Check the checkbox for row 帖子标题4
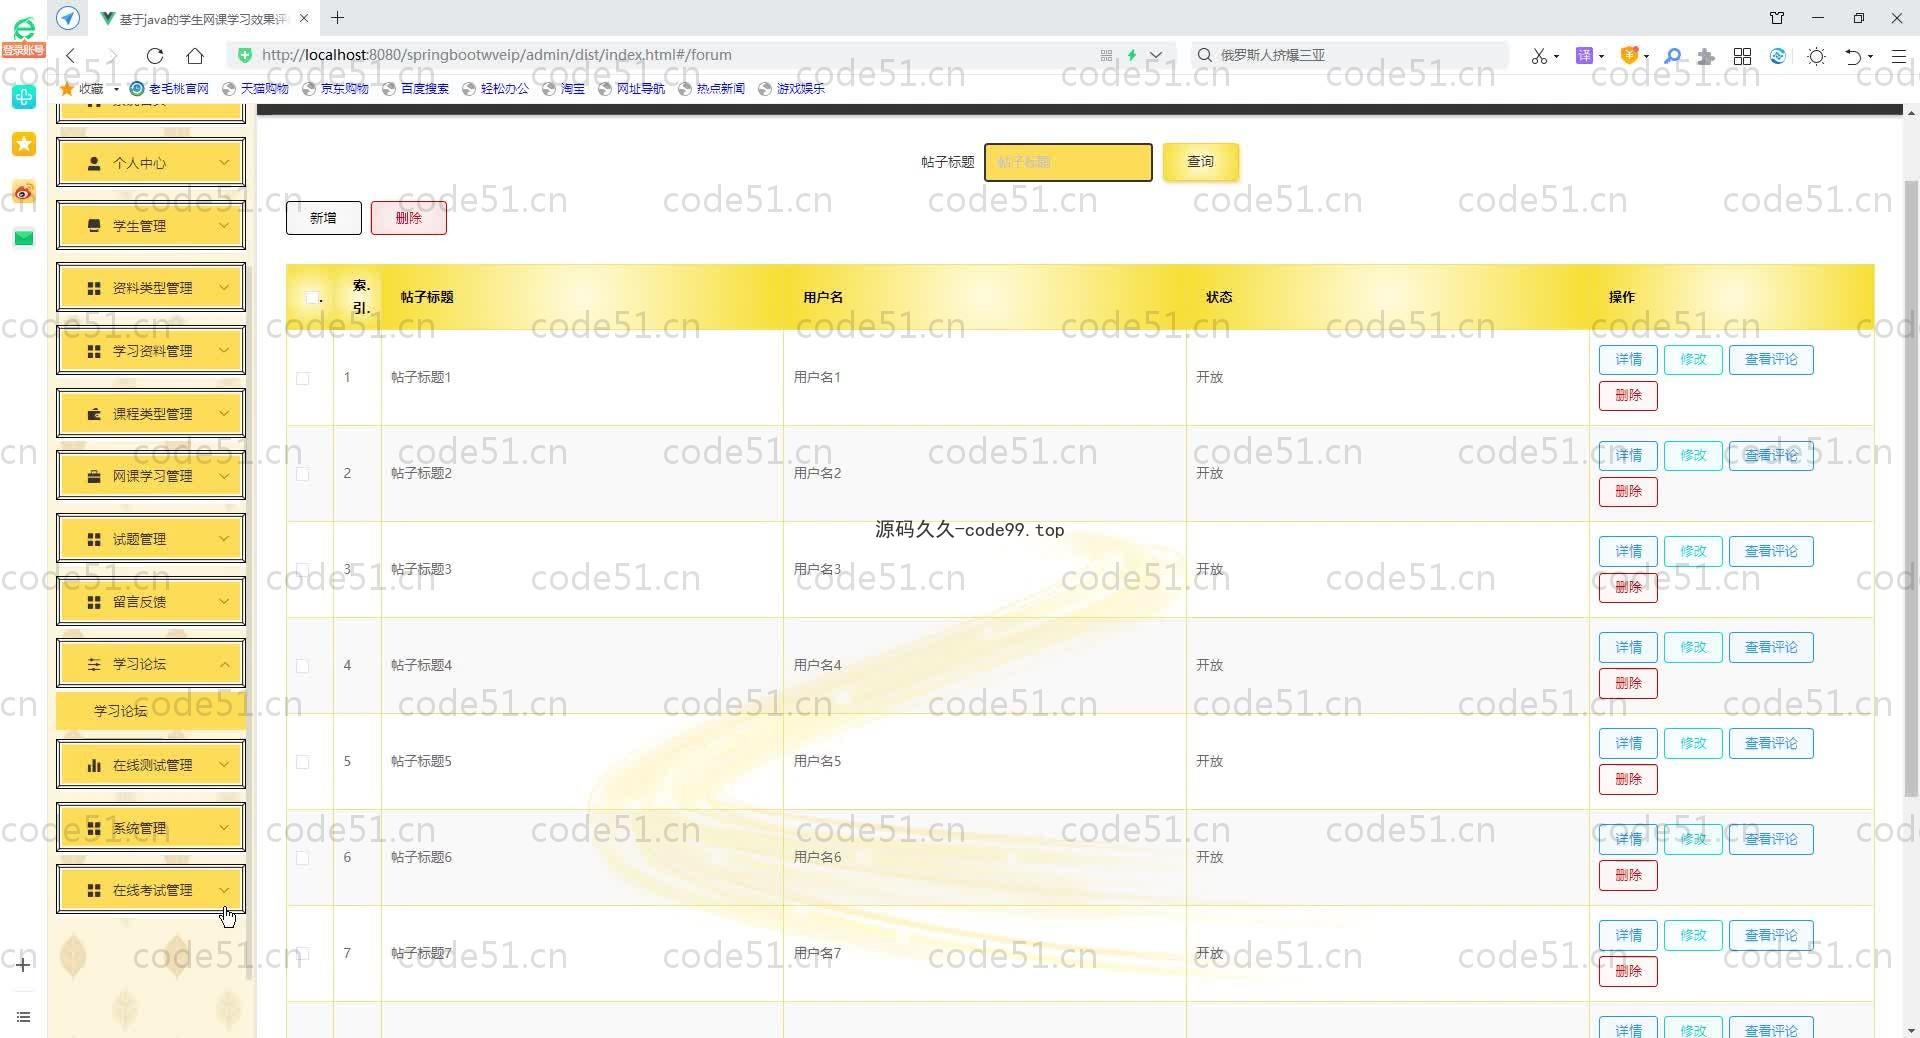 click(303, 666)
